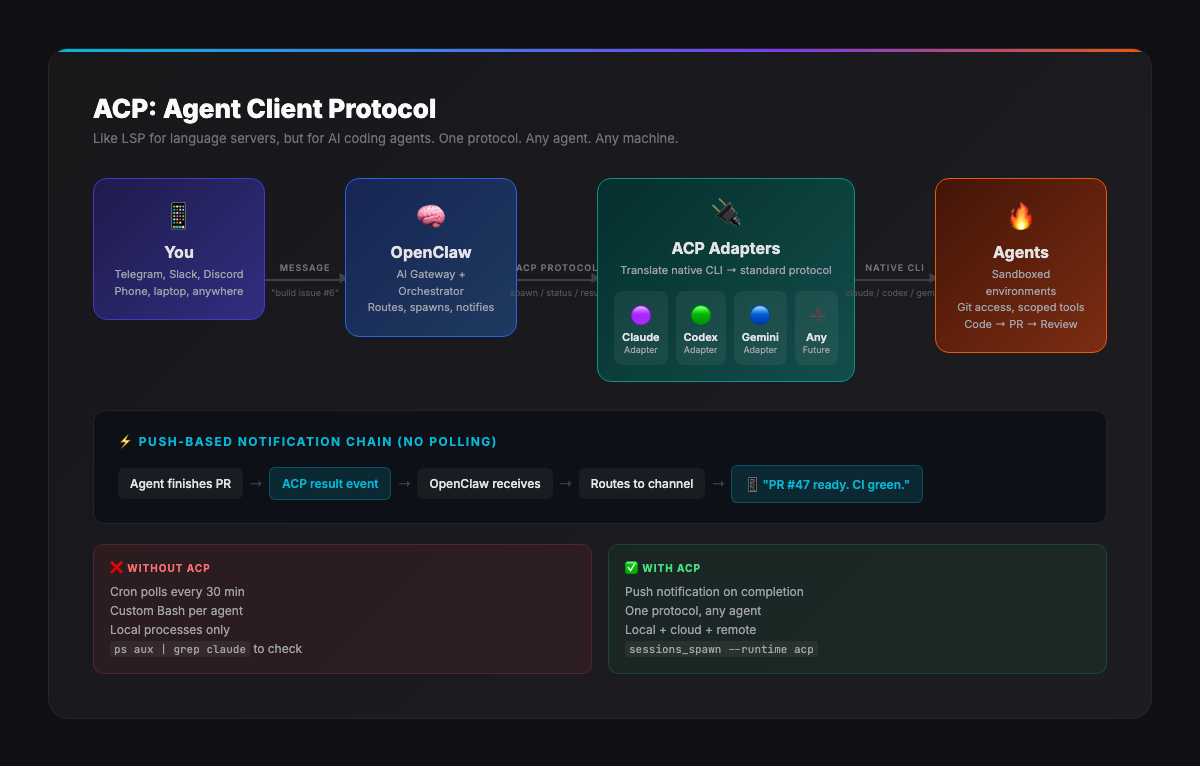Click the MESSAGE arrow label

click(305, 268)
